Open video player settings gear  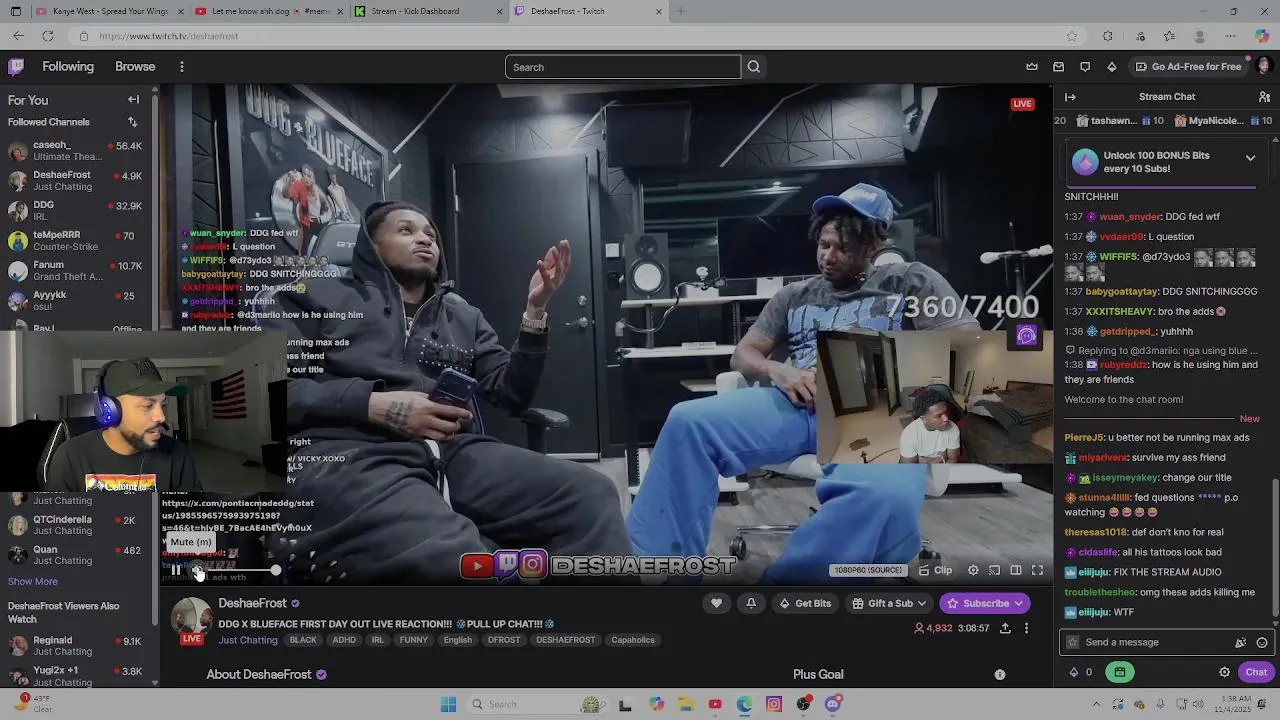pyautogui.click(x=973, y=570)
